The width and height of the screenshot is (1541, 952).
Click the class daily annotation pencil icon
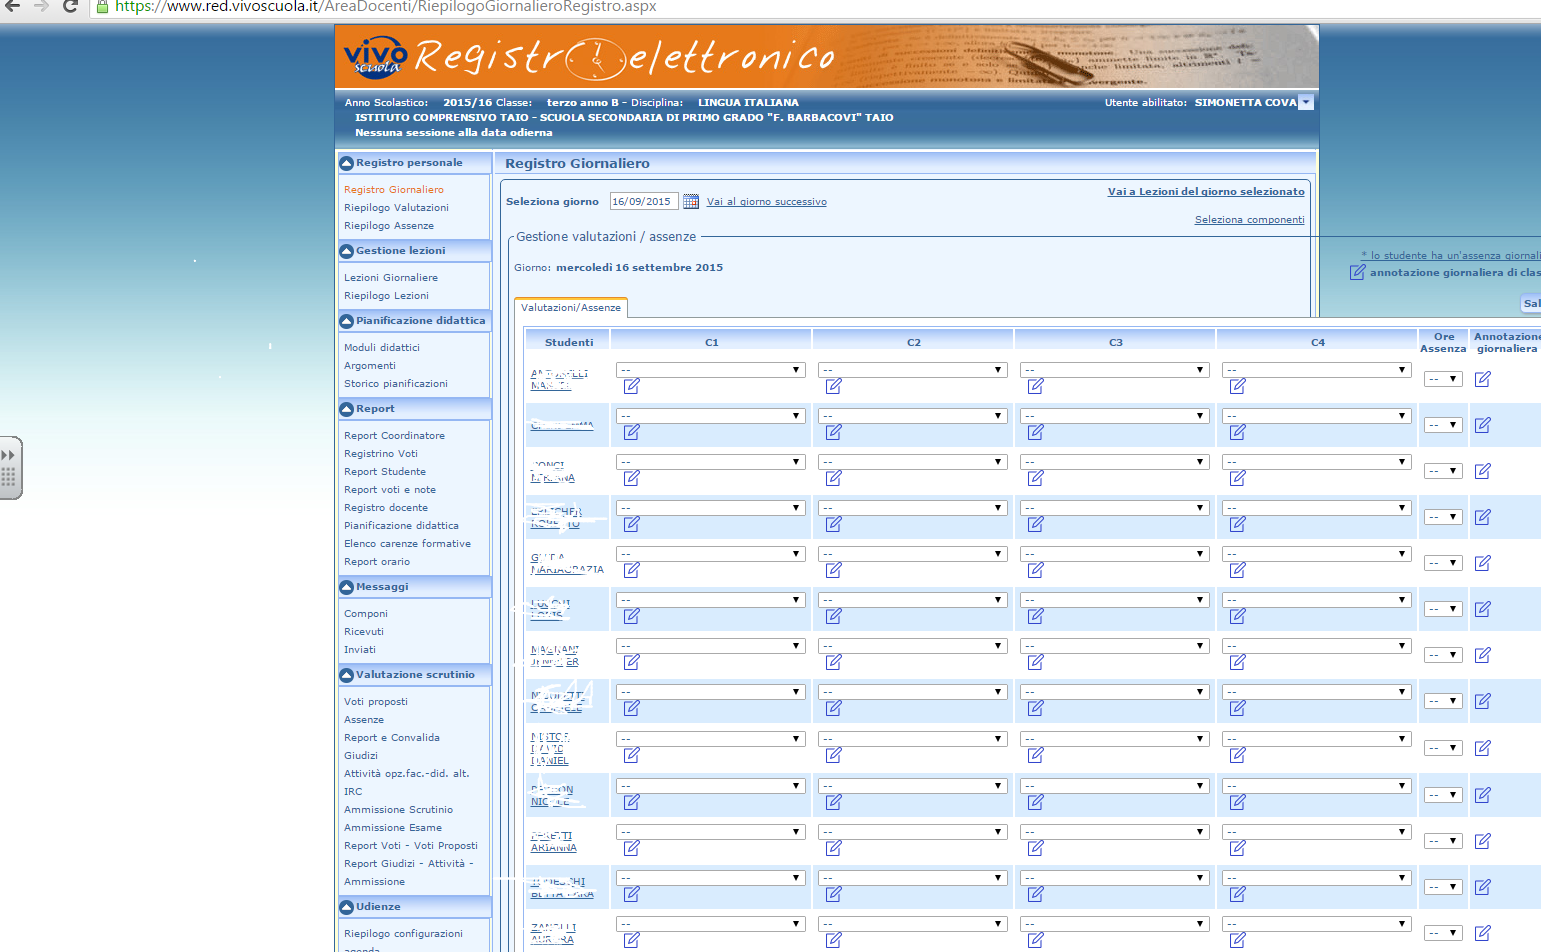(1358, 272)
